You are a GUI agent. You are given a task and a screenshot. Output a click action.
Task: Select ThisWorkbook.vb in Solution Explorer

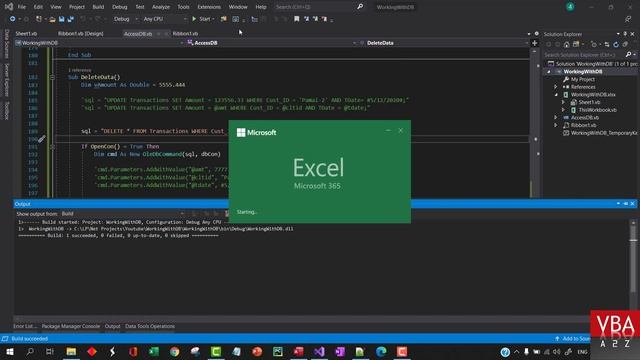click(x=598, y=110)
